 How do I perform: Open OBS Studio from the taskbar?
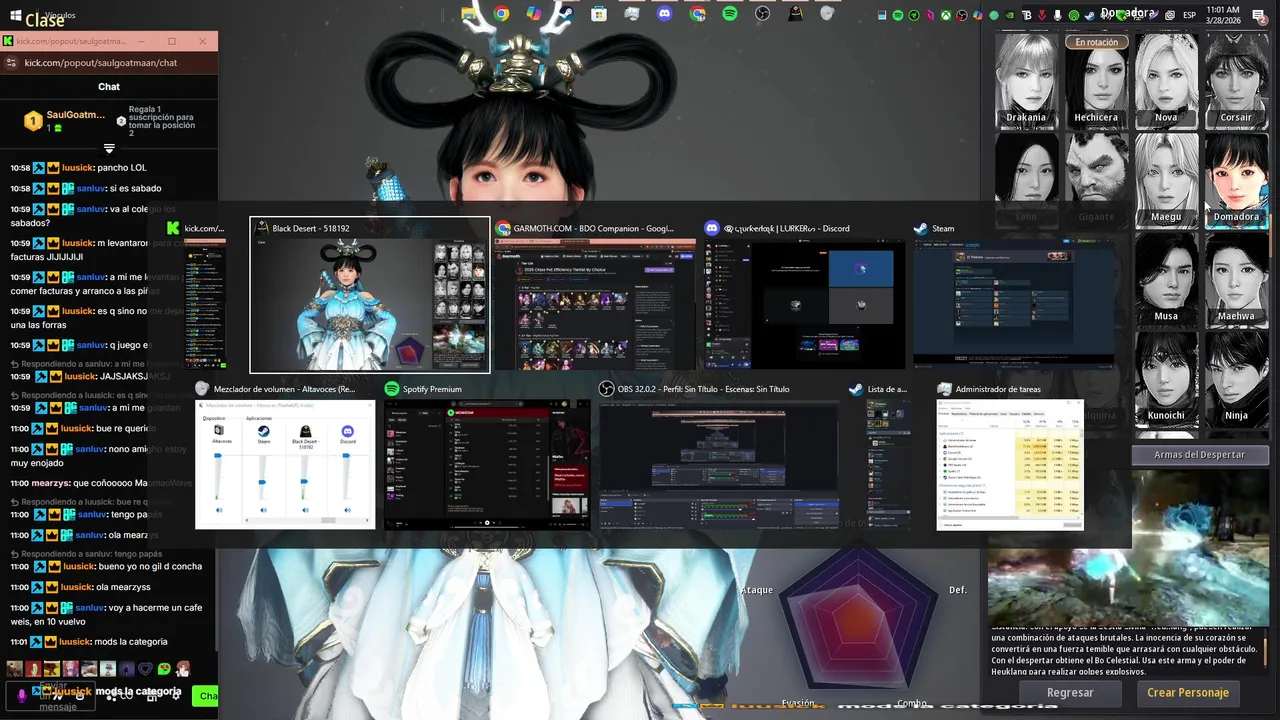762,14
